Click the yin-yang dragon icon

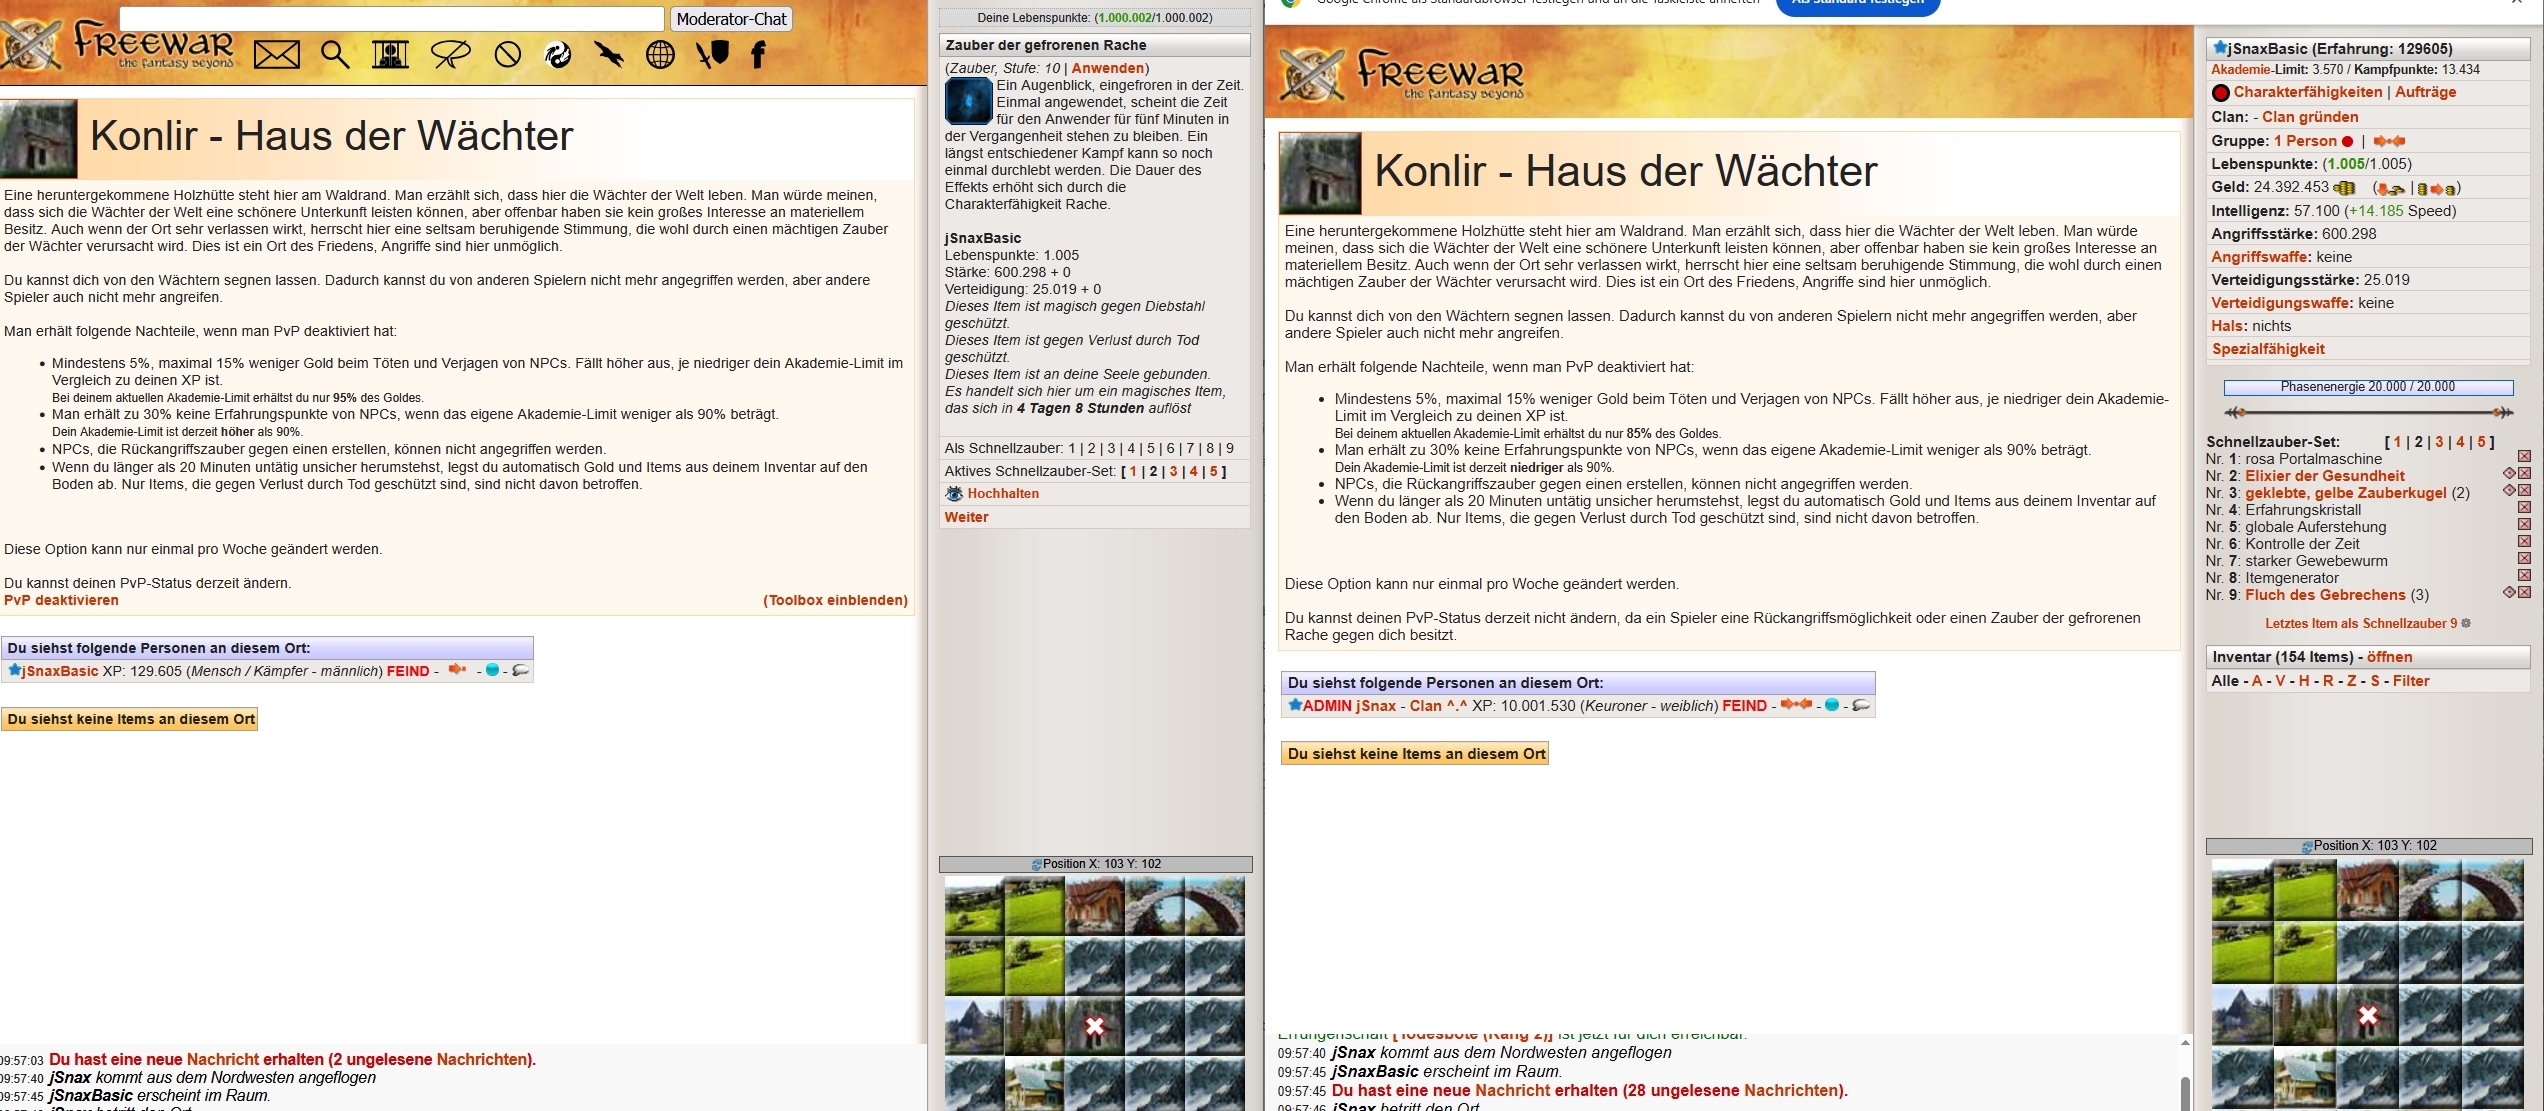coord(558,55)
